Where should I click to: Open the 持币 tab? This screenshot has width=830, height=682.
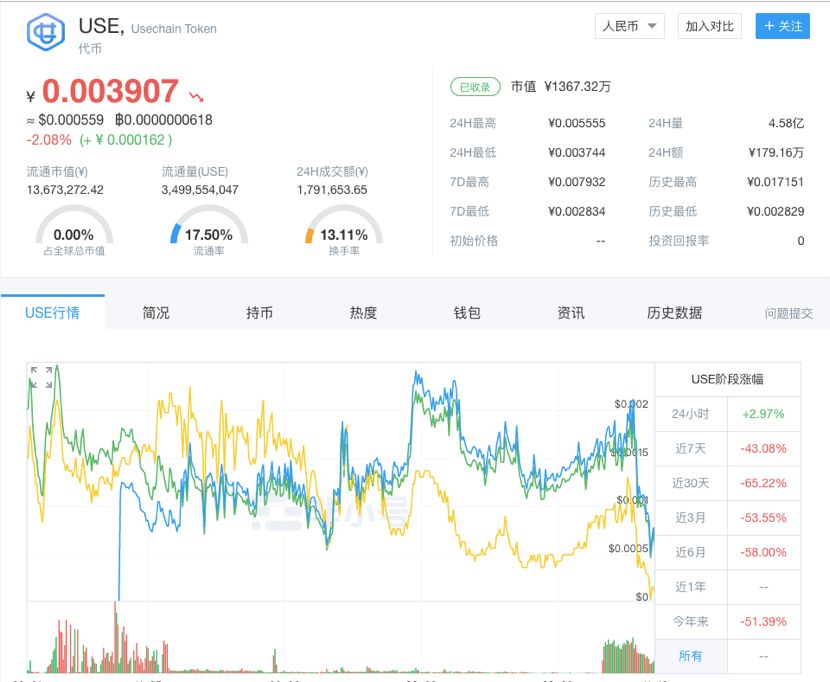click(x=259, y=312)
